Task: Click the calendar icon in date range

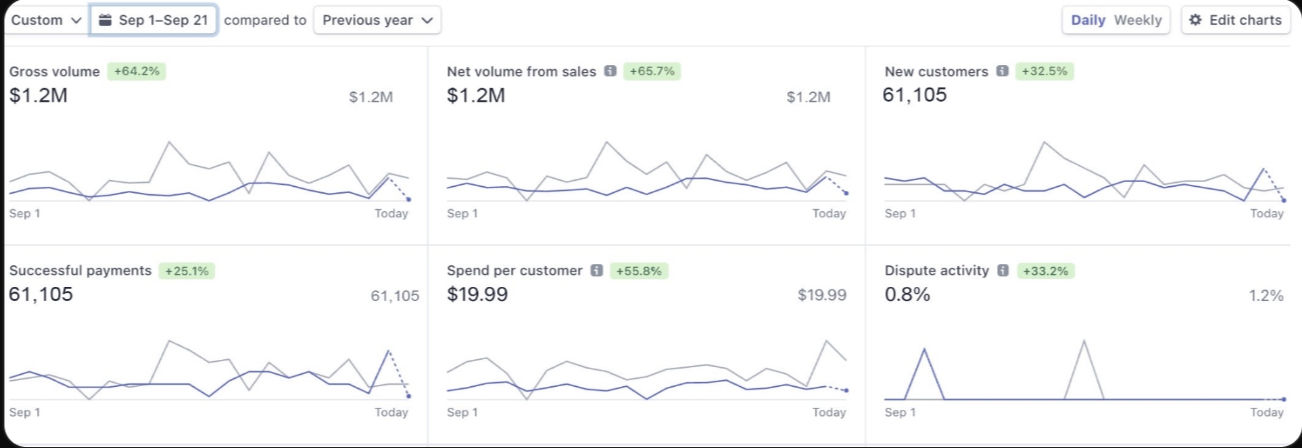Action: 105,20
